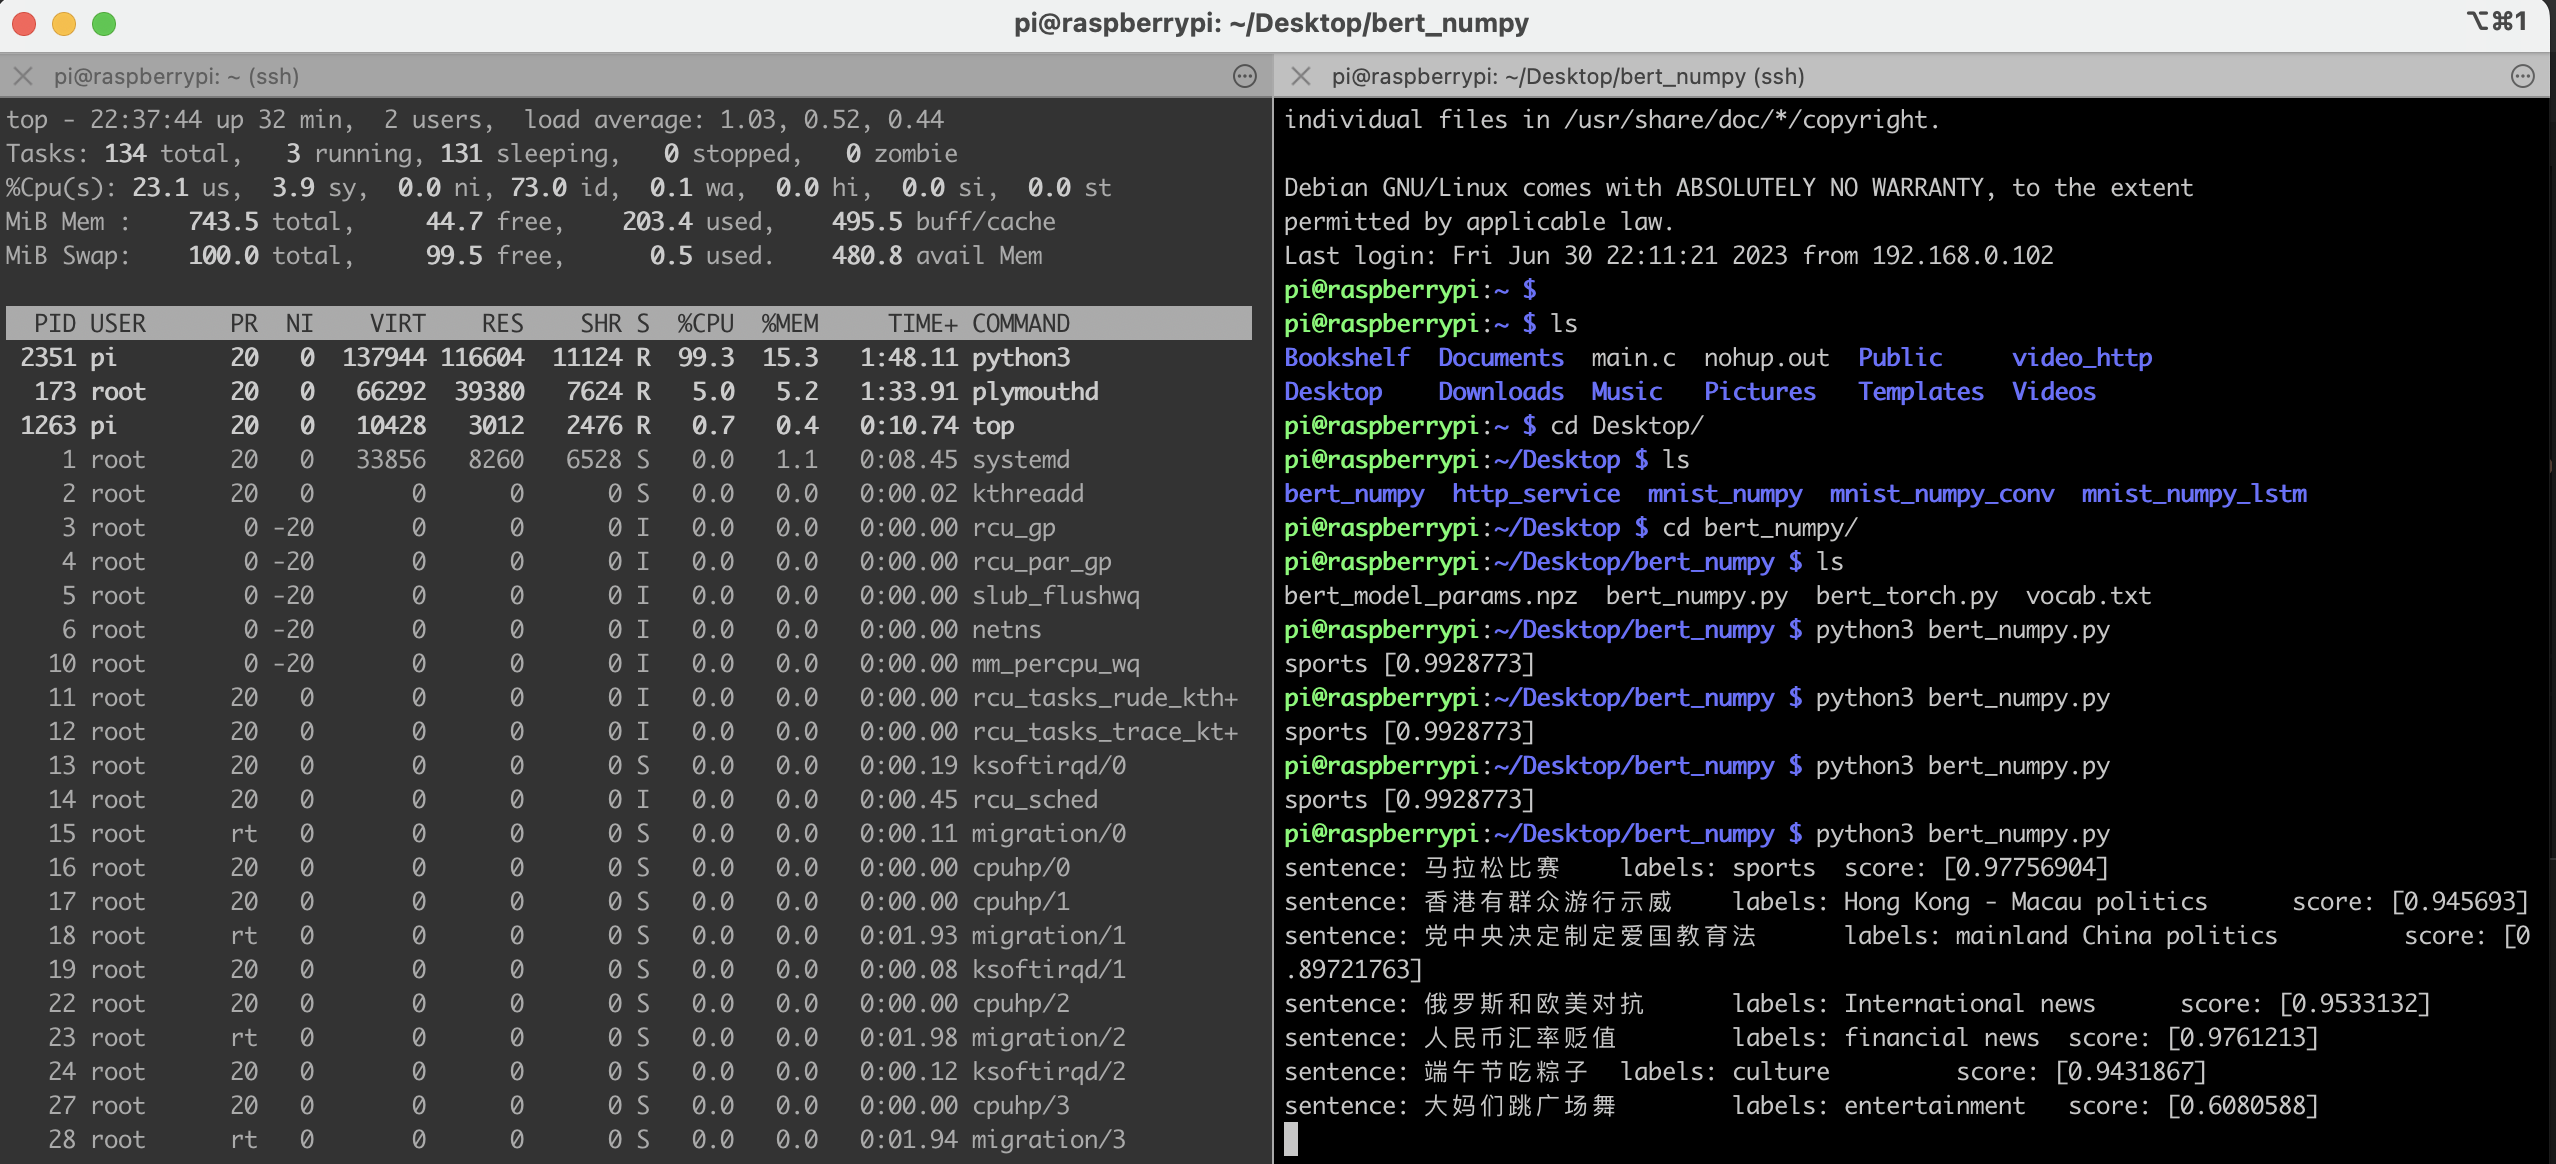2556x1164 pixels.
Task: Click the score [0.97756904] for sports
Action: pos(2026,868)
